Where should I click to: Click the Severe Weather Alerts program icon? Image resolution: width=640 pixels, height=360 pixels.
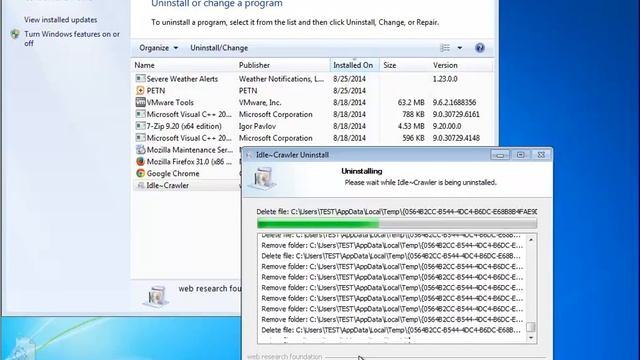[140, 78]
